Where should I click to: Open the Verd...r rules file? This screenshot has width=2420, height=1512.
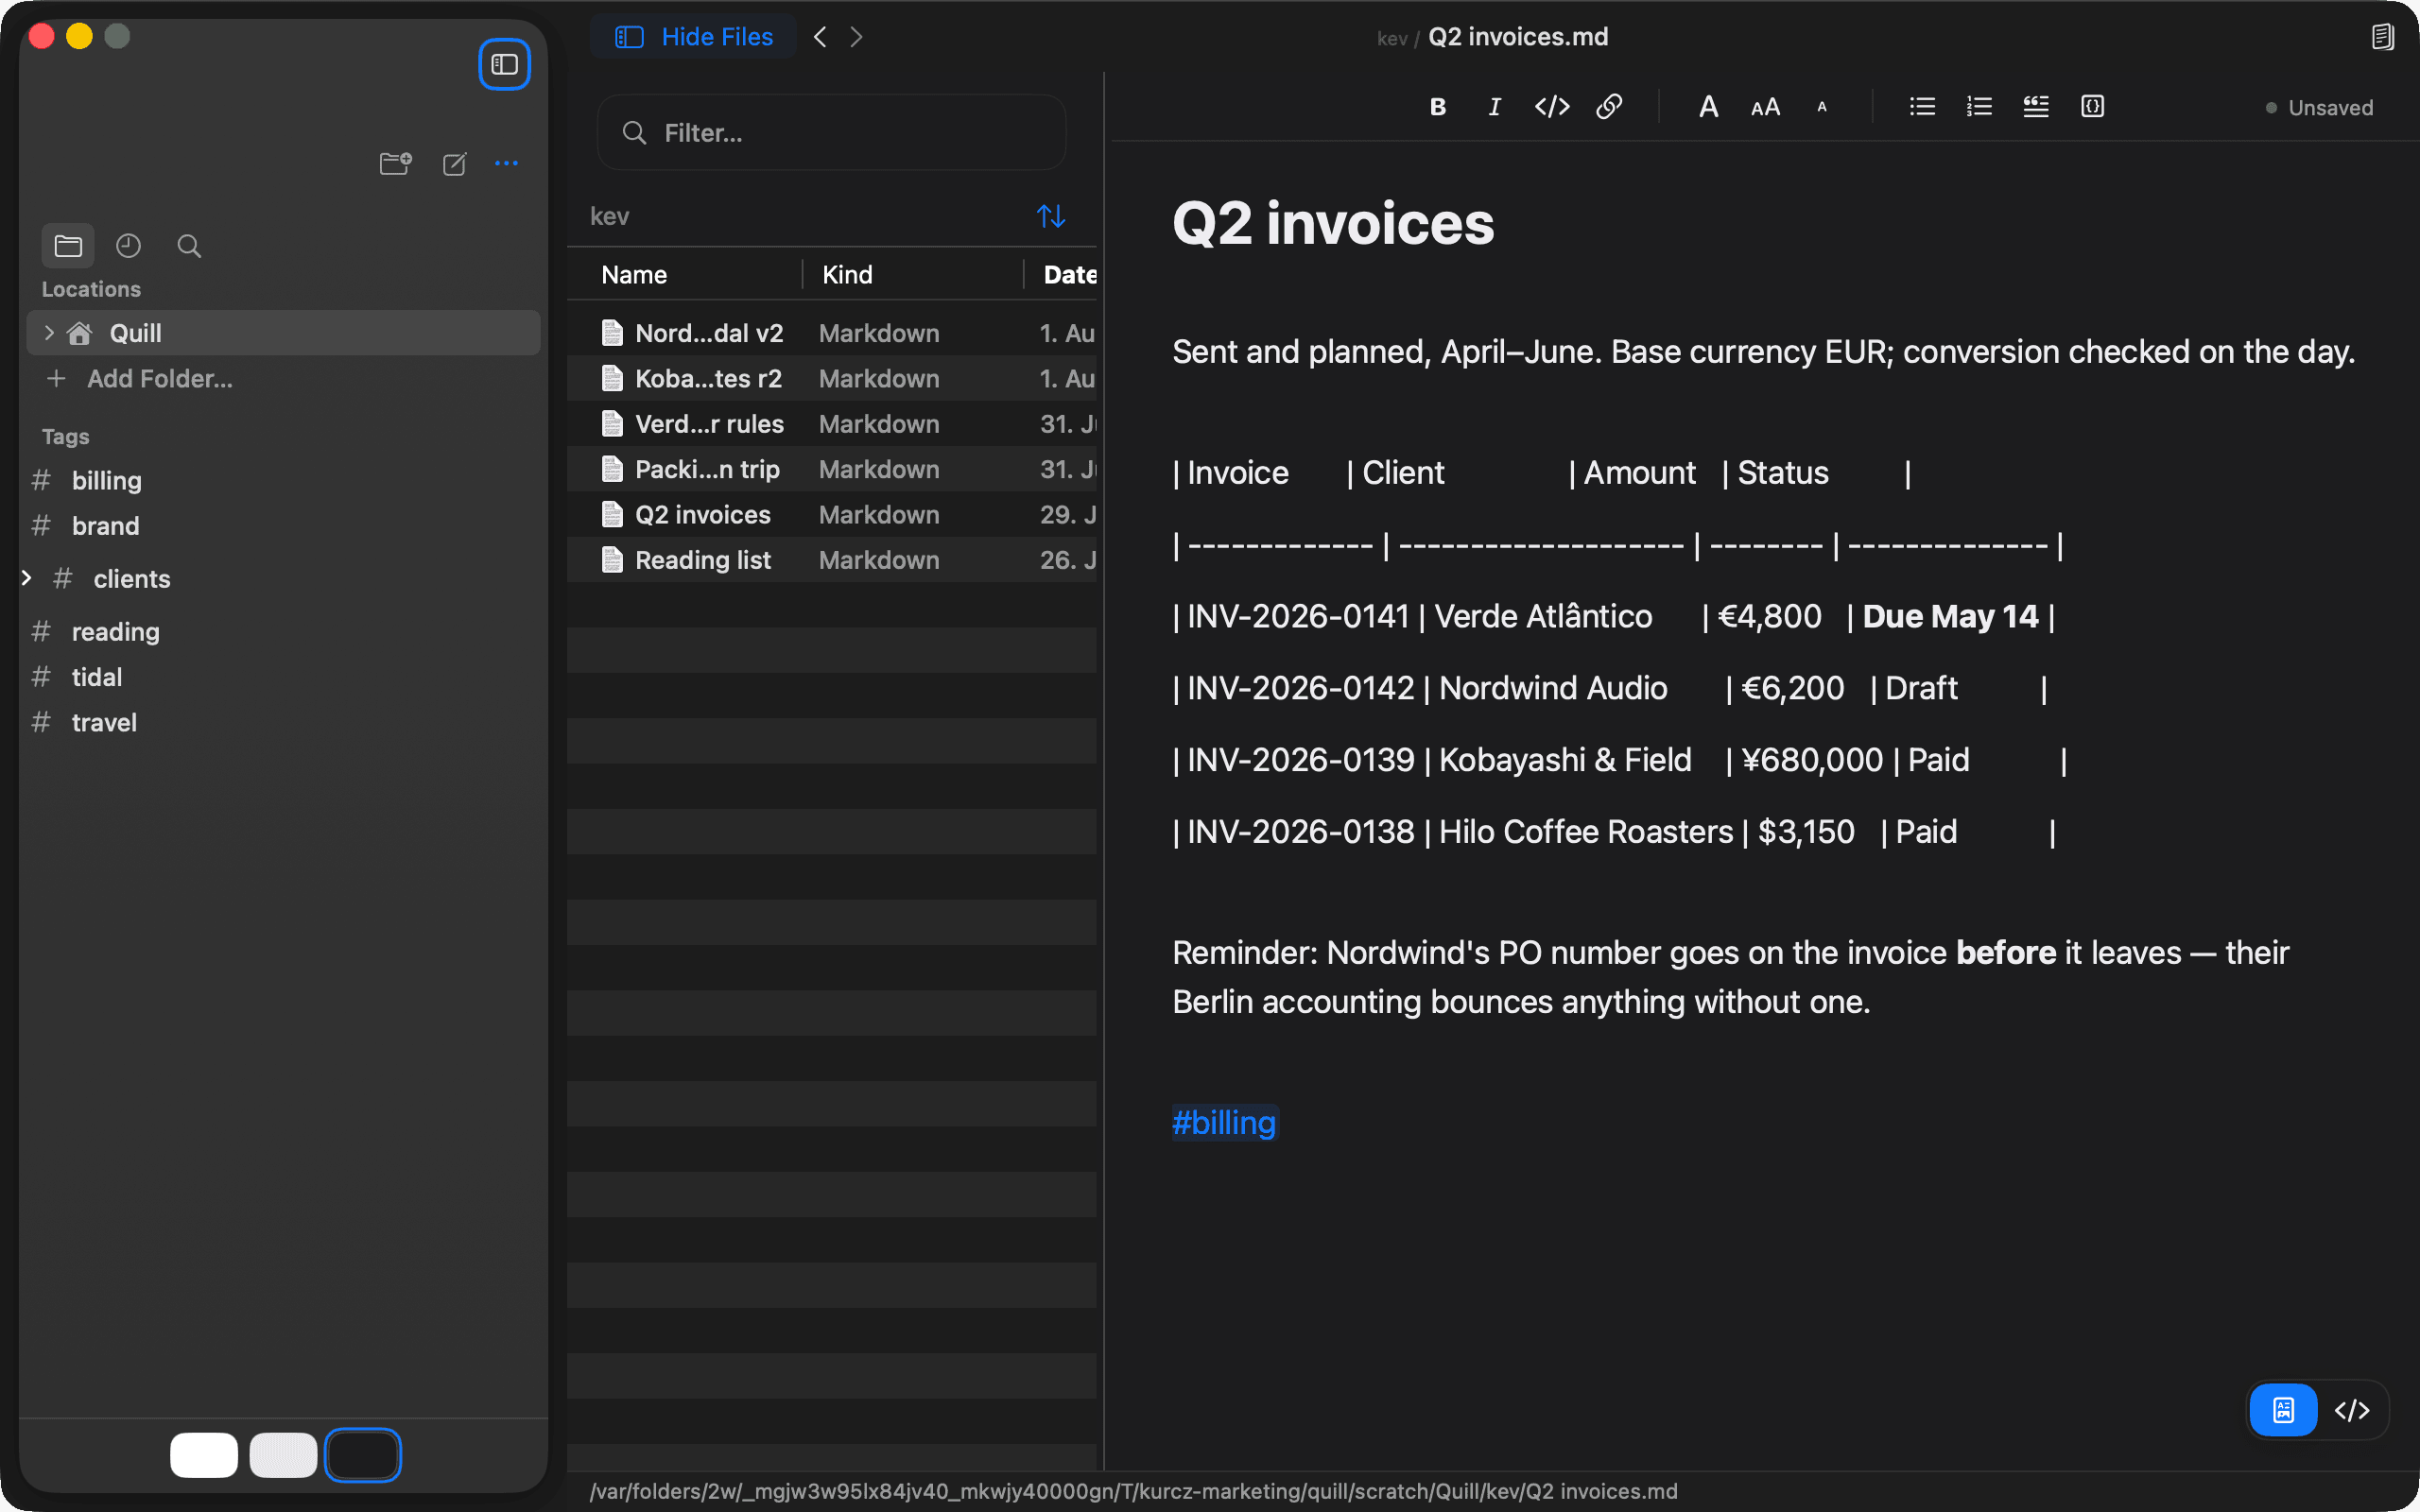coord(832,424)
